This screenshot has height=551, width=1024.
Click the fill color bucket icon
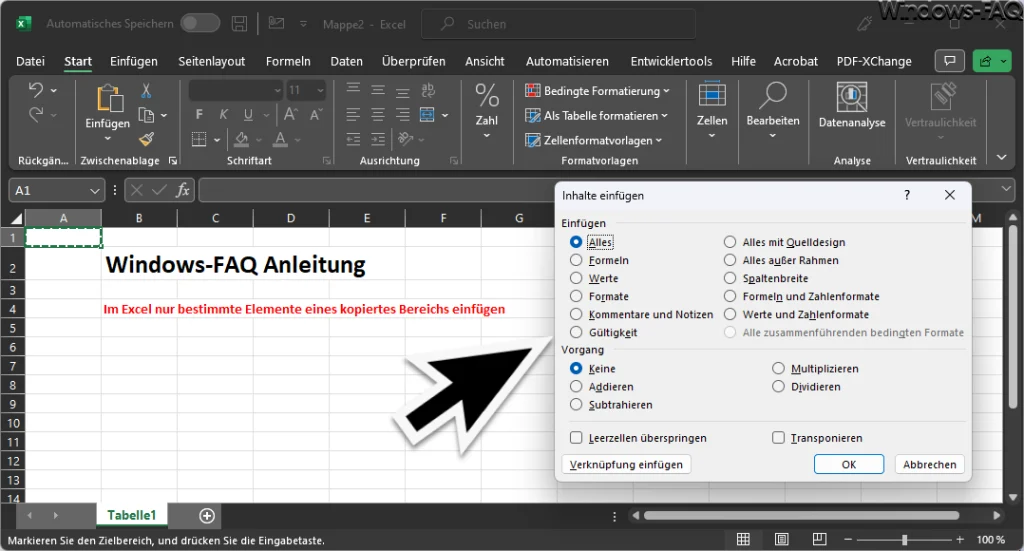coord(242,139)
